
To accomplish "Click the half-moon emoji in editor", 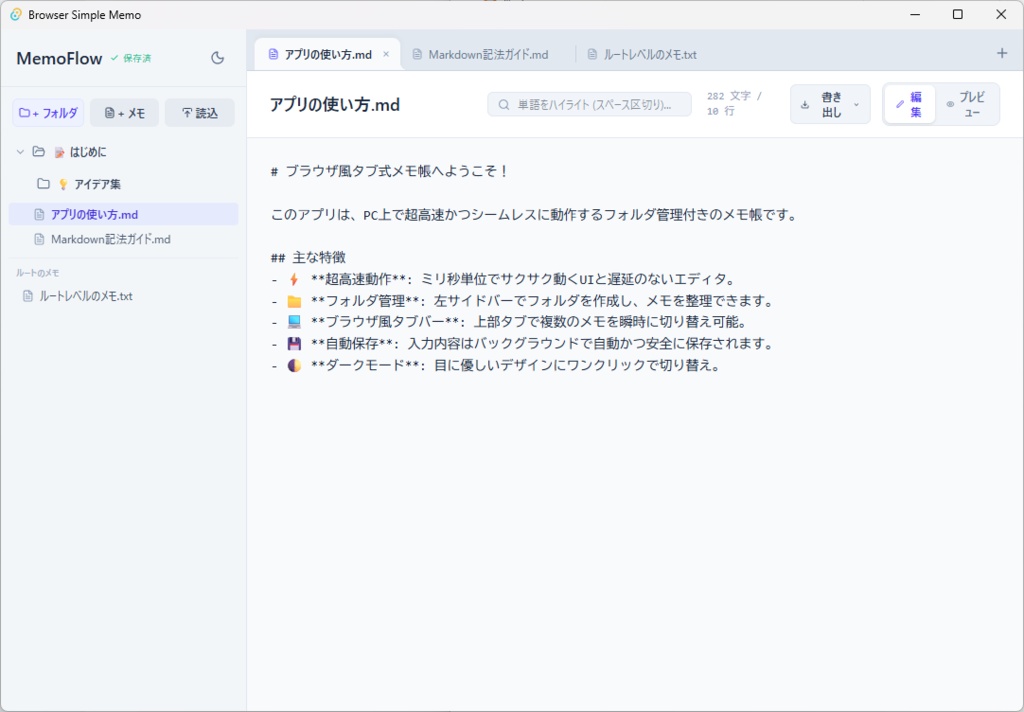I will pos(295,365).
